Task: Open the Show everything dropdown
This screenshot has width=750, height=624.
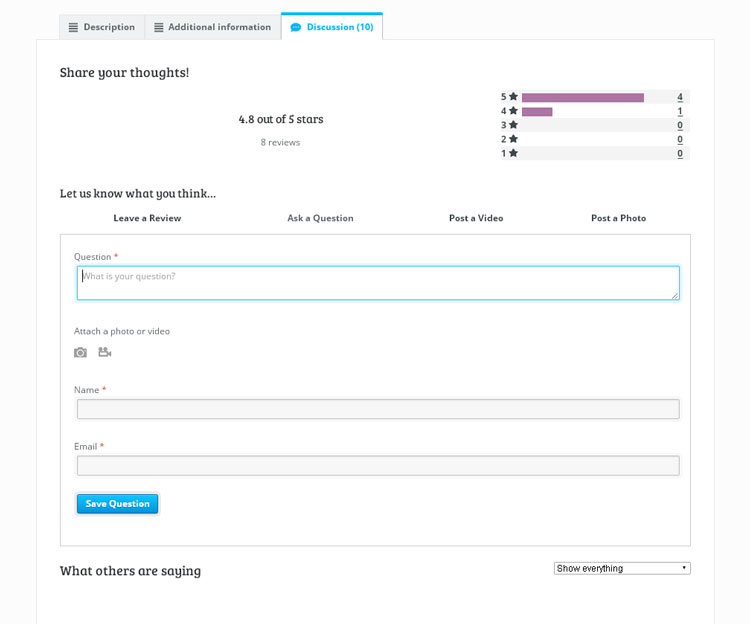Action: (621, 568)
